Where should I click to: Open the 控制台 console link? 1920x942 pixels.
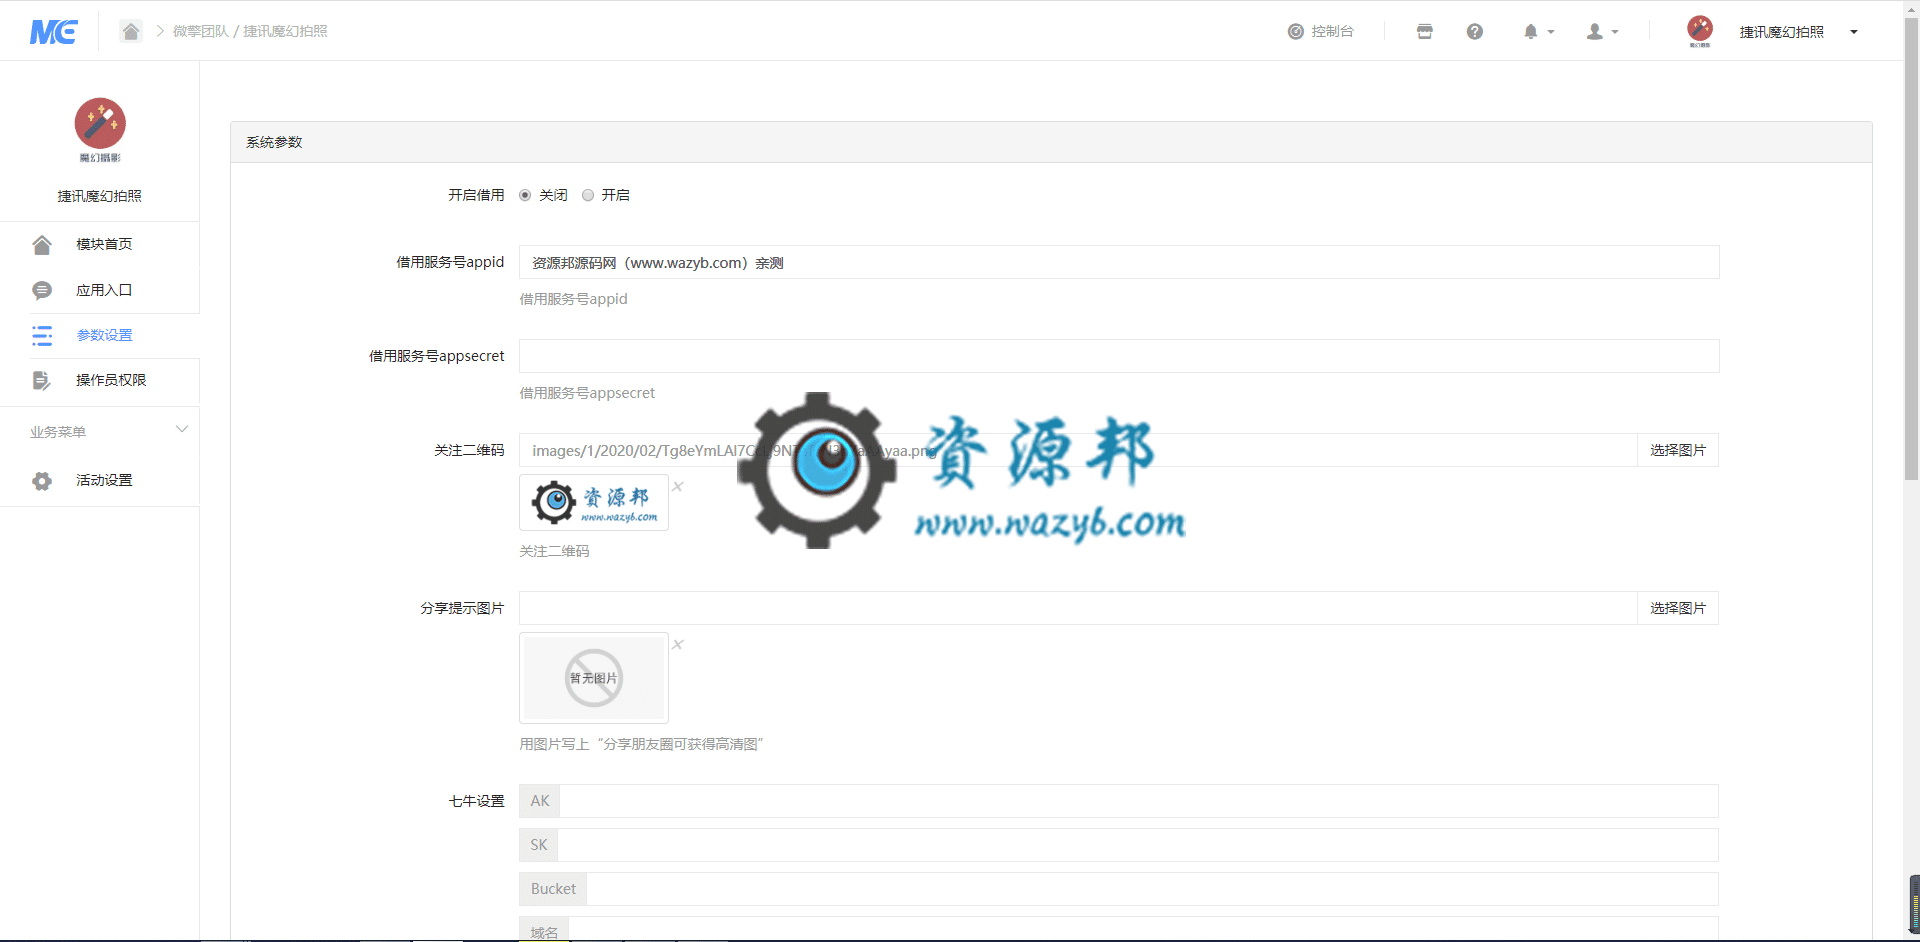1320,31
